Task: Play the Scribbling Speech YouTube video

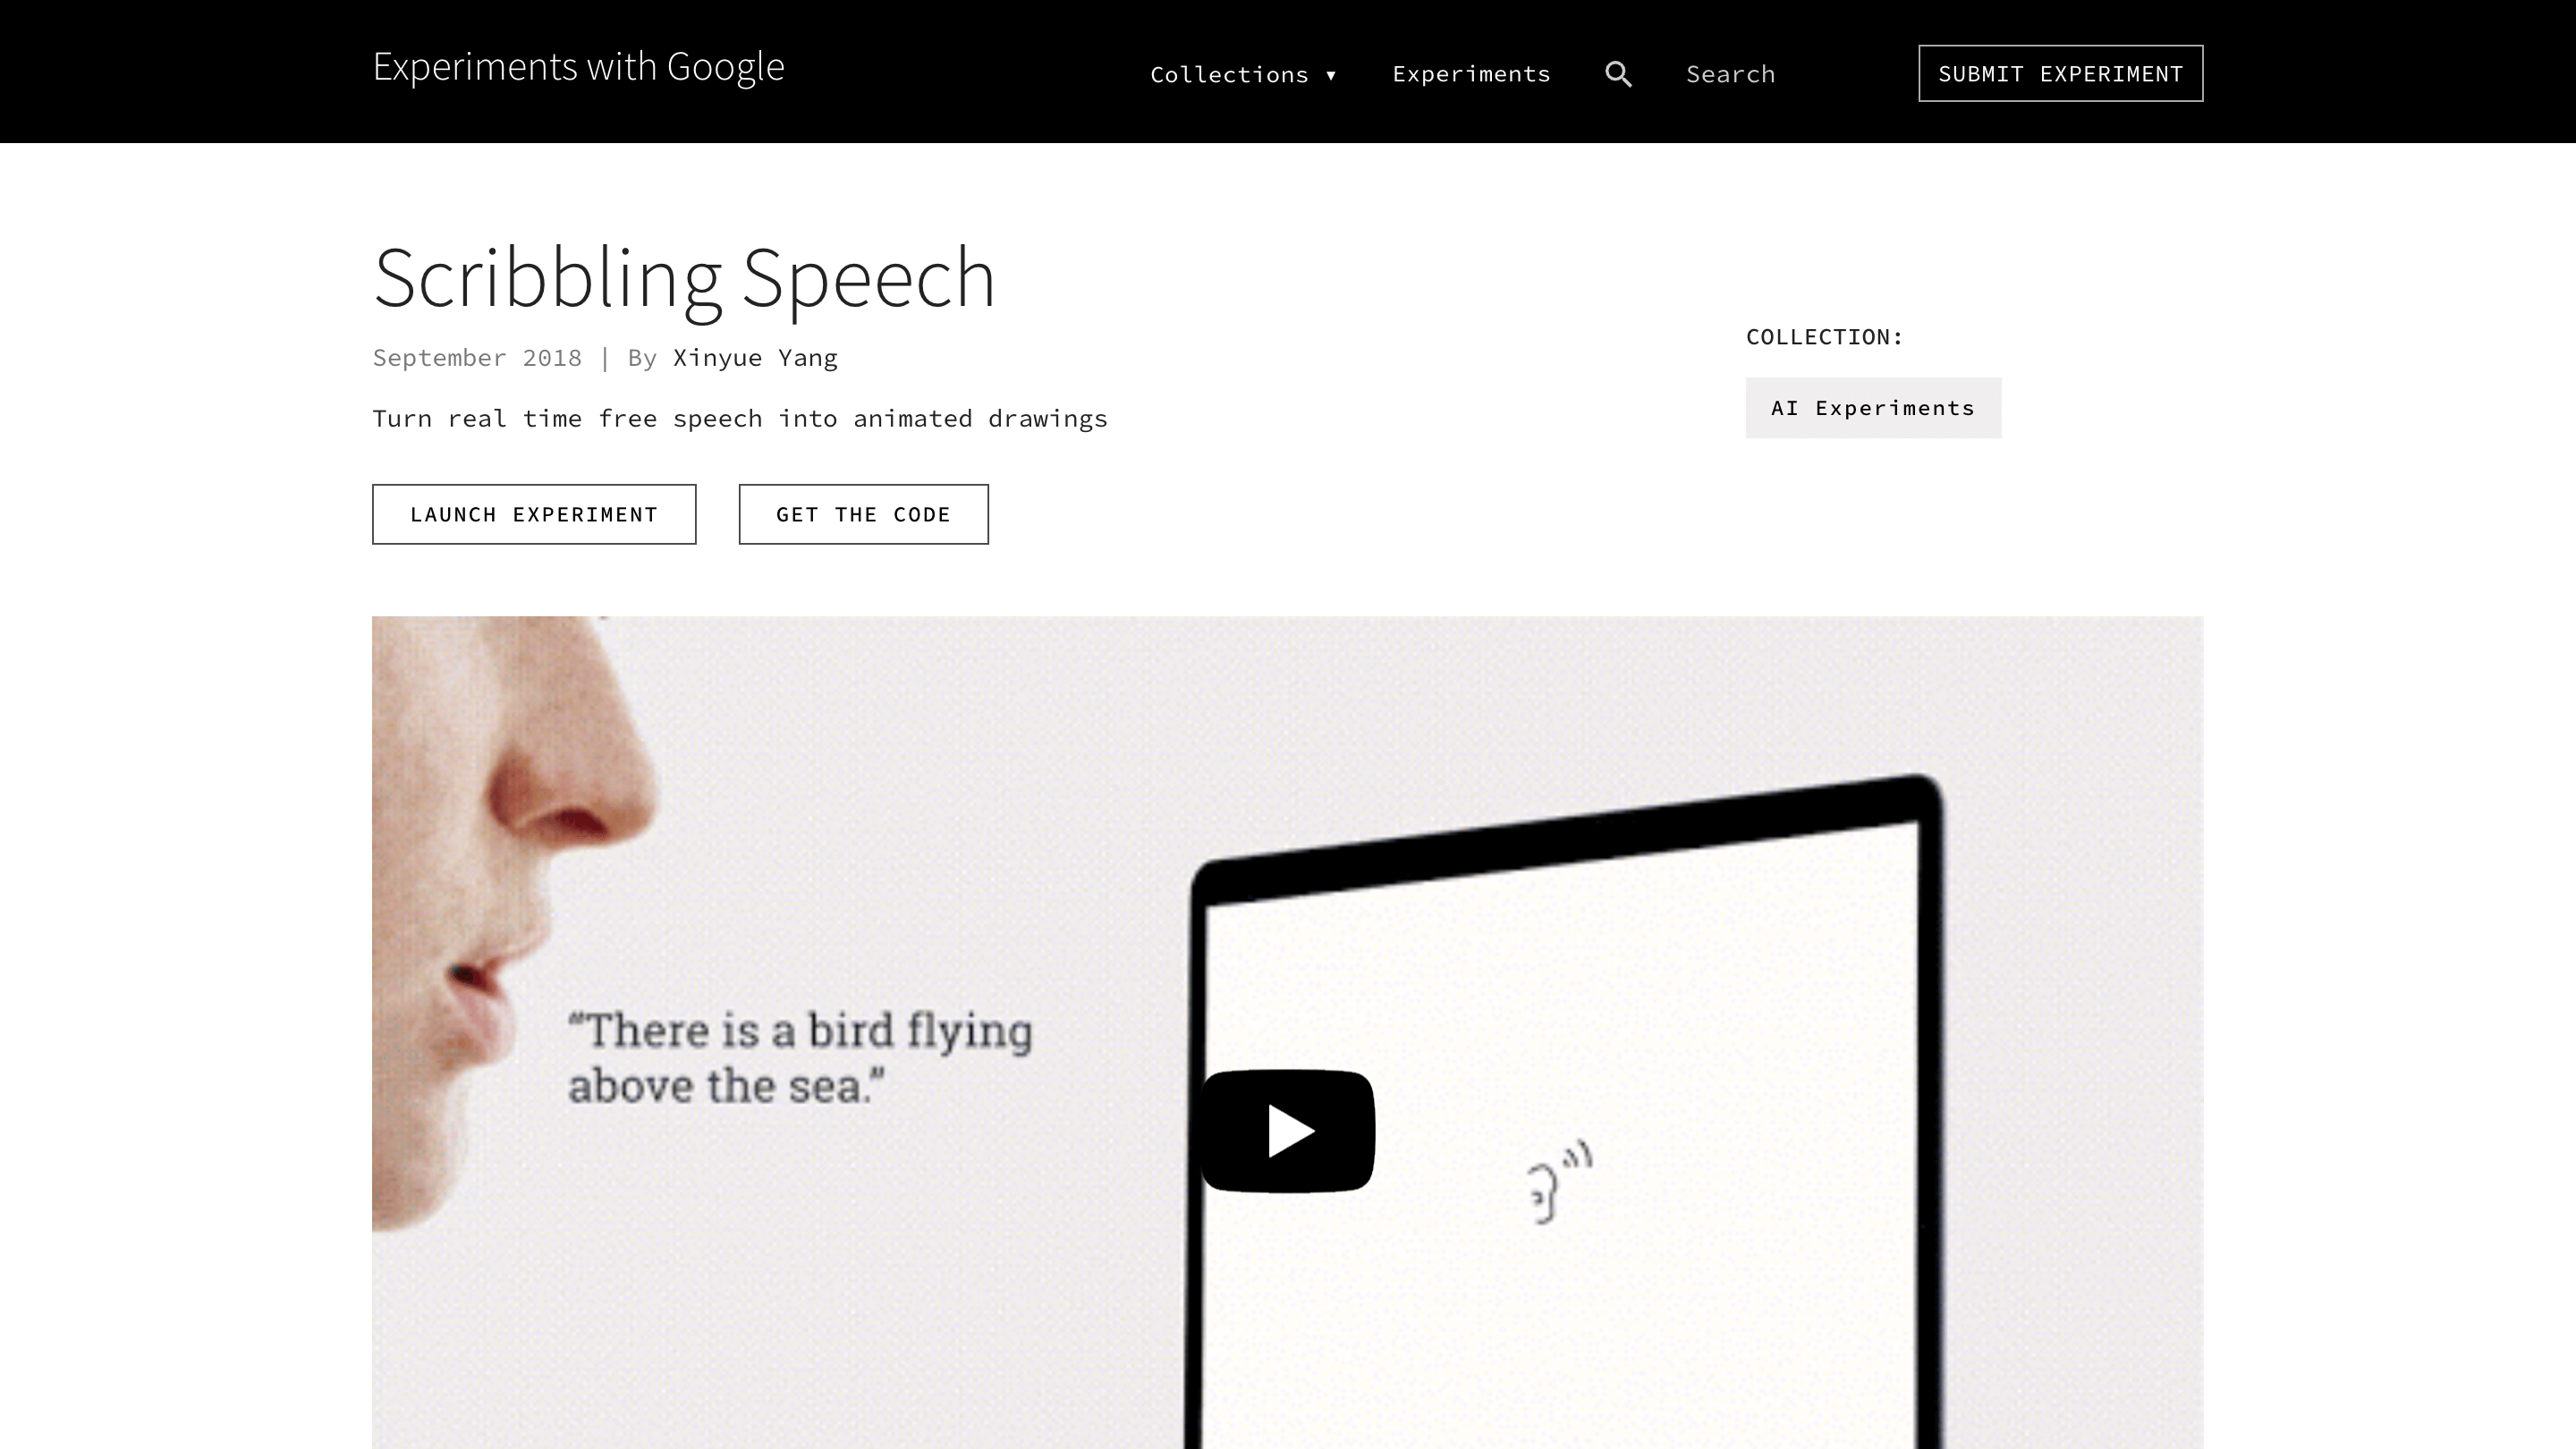Action: point(1288,1131)
